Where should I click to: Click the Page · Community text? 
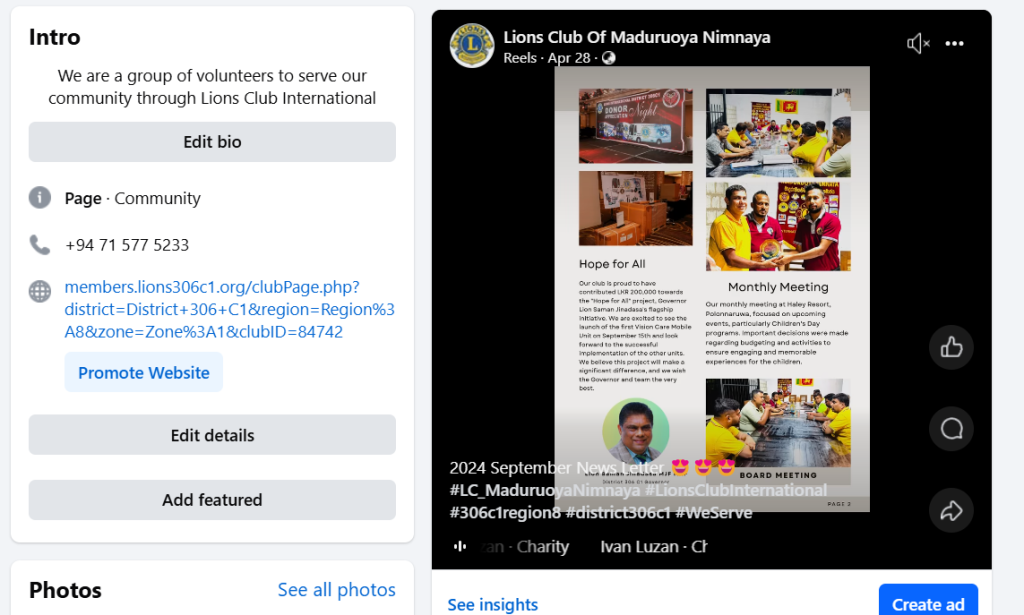pyautogui.click(x=133, y=198)
